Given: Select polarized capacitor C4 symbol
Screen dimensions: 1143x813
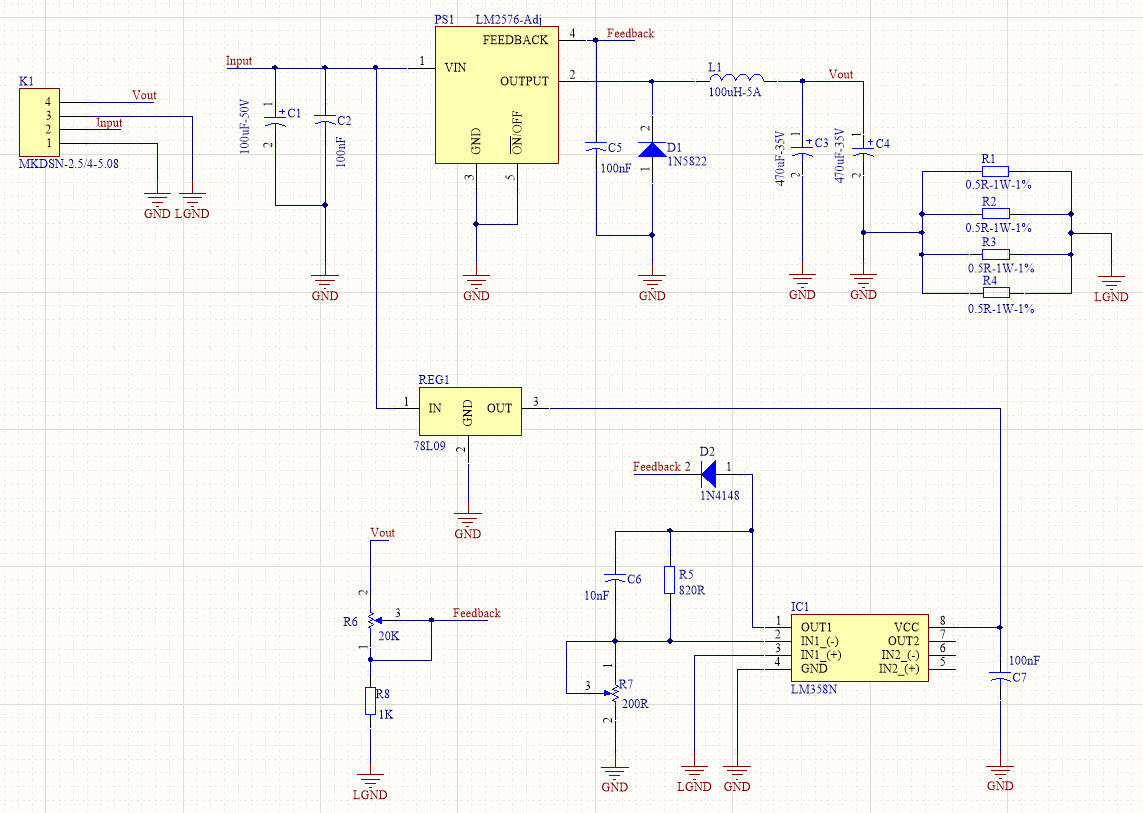Looking at the screenshot, I should [x=863, y=147].
